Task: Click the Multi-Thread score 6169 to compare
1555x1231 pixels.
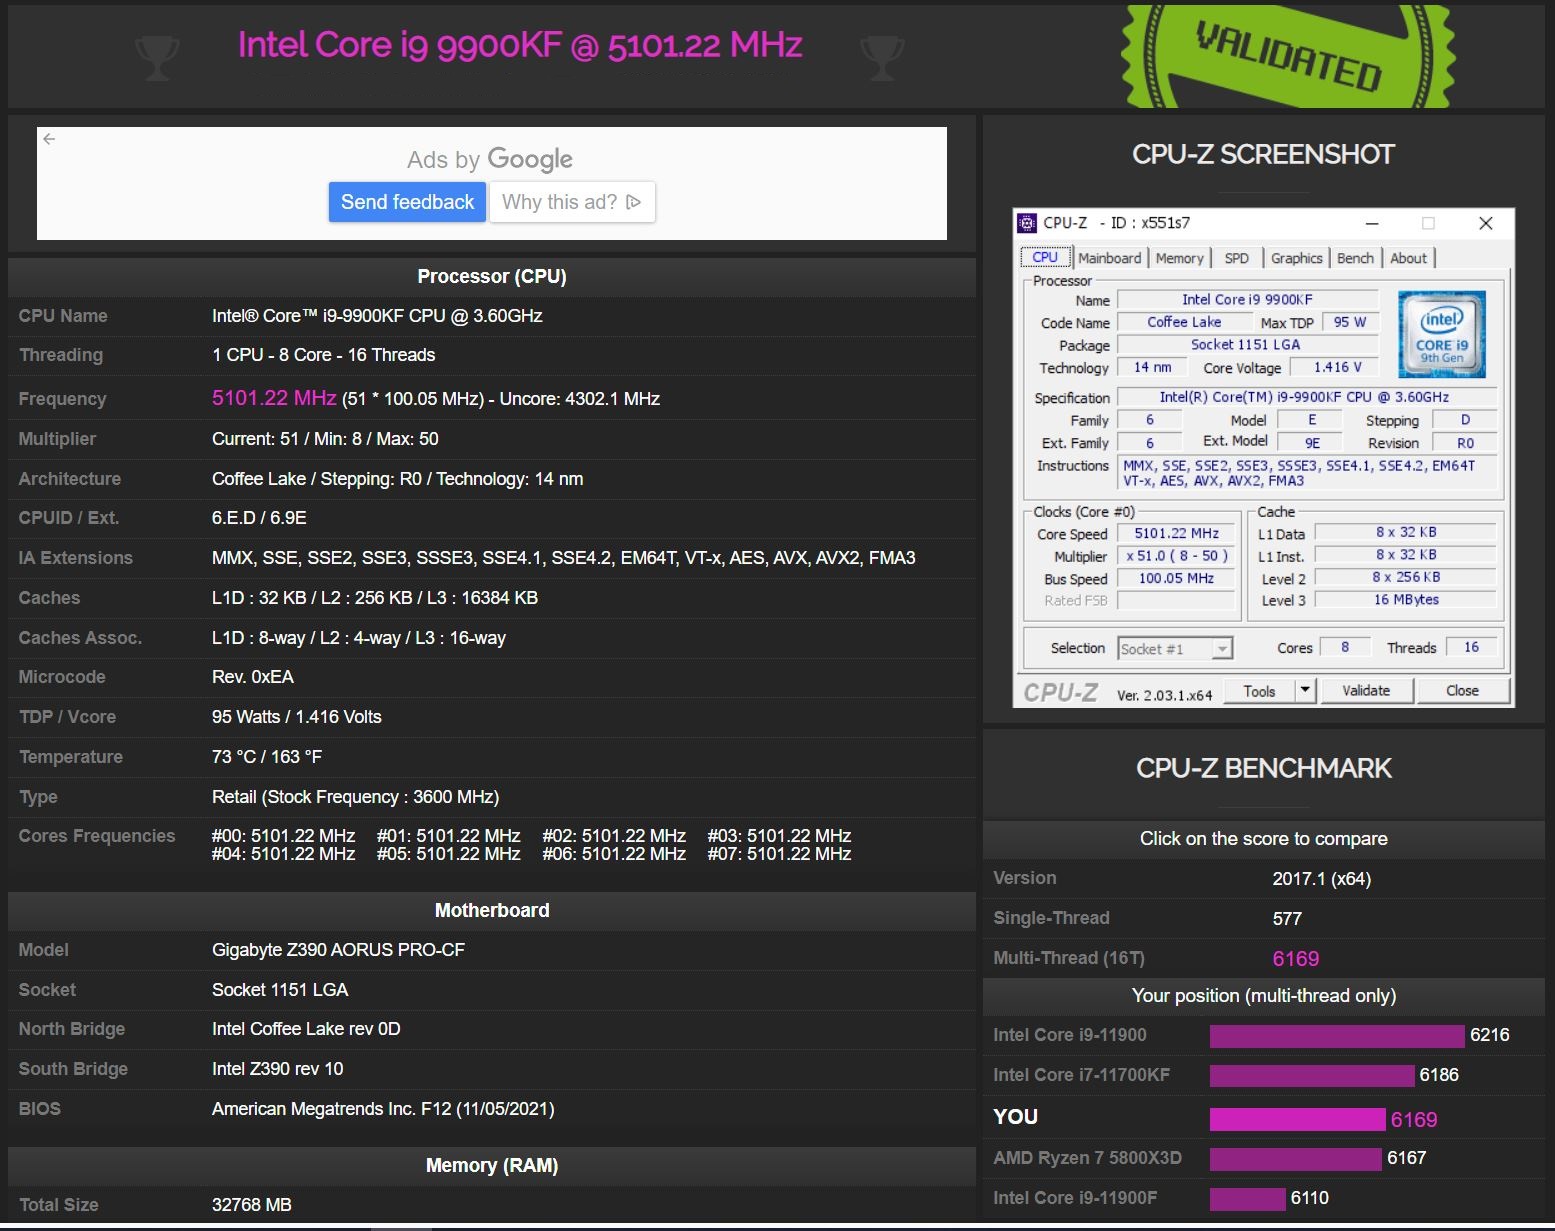Action: 1295,957
